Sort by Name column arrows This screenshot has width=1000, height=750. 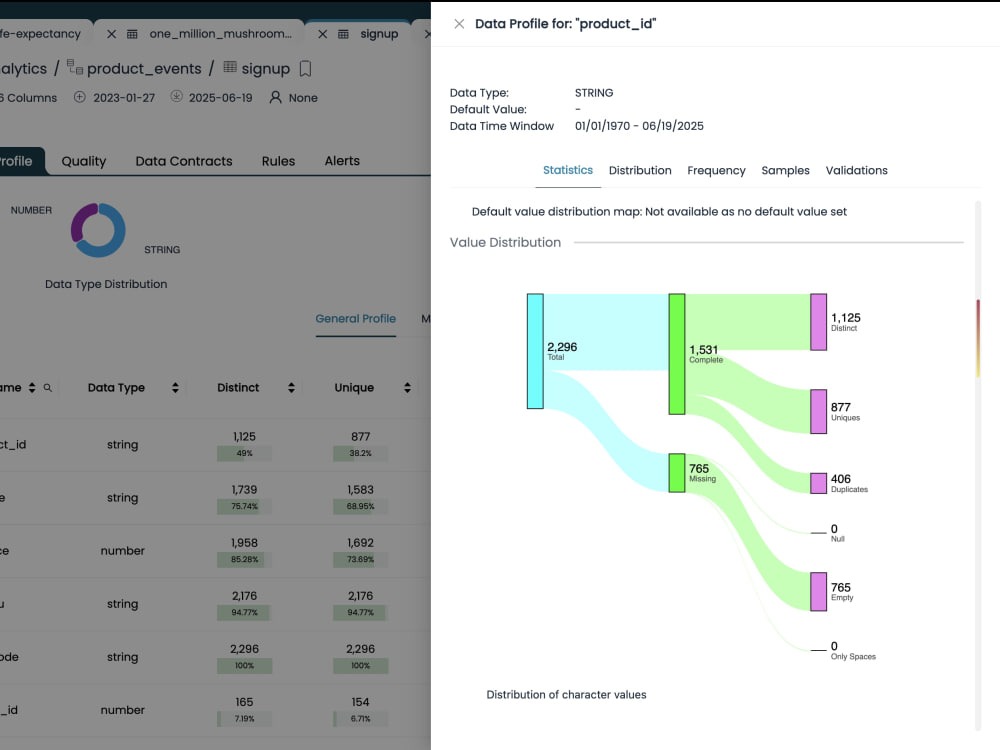point(32,388)
